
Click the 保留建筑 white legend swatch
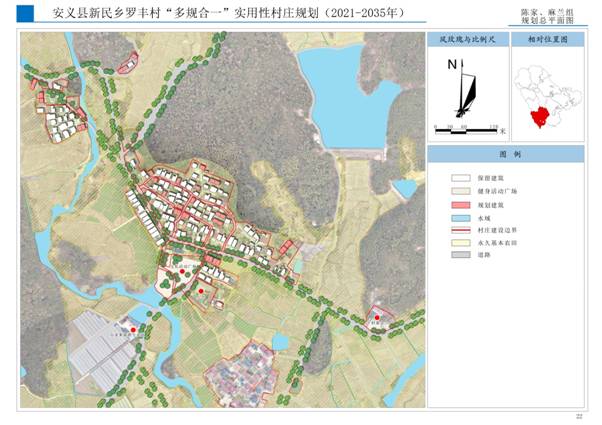click(461, 178)
